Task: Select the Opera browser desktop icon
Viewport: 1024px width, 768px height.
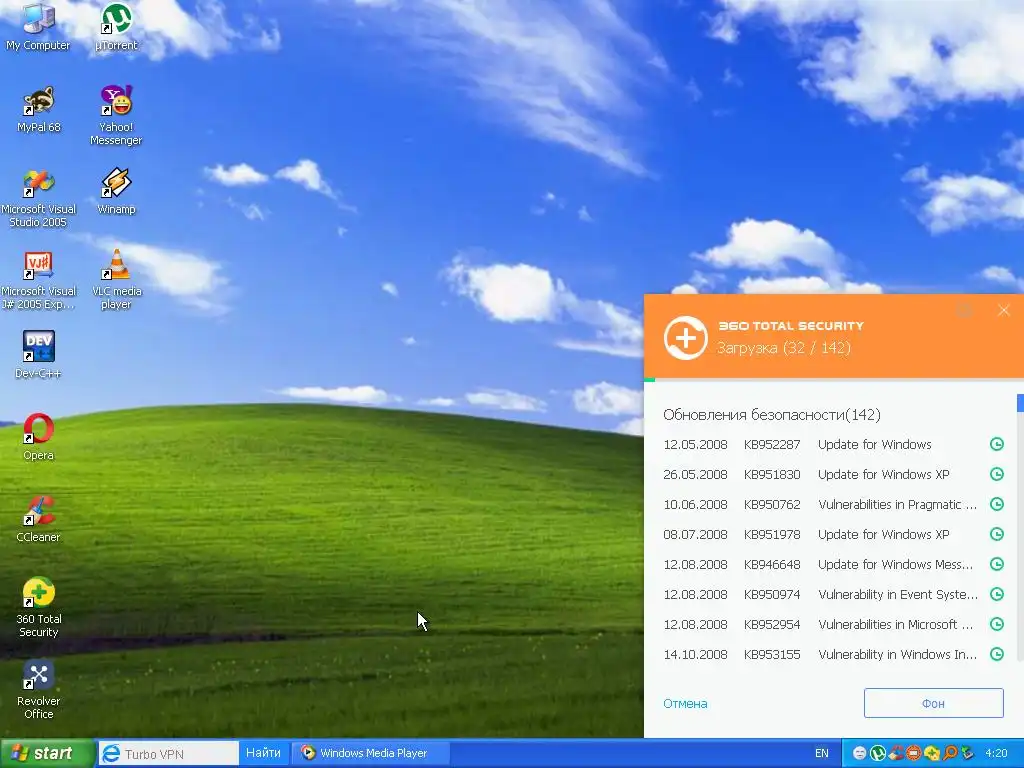Action: tap(38, 437)
